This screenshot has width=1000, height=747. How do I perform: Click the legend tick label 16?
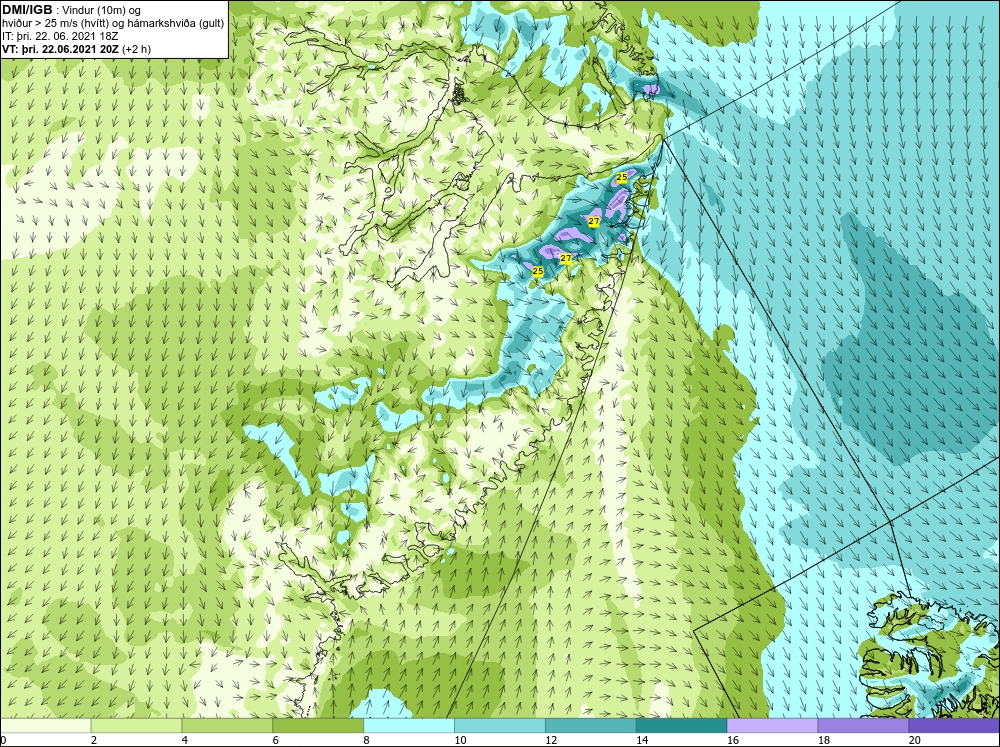pyautogui.click(x=733, y=740)
